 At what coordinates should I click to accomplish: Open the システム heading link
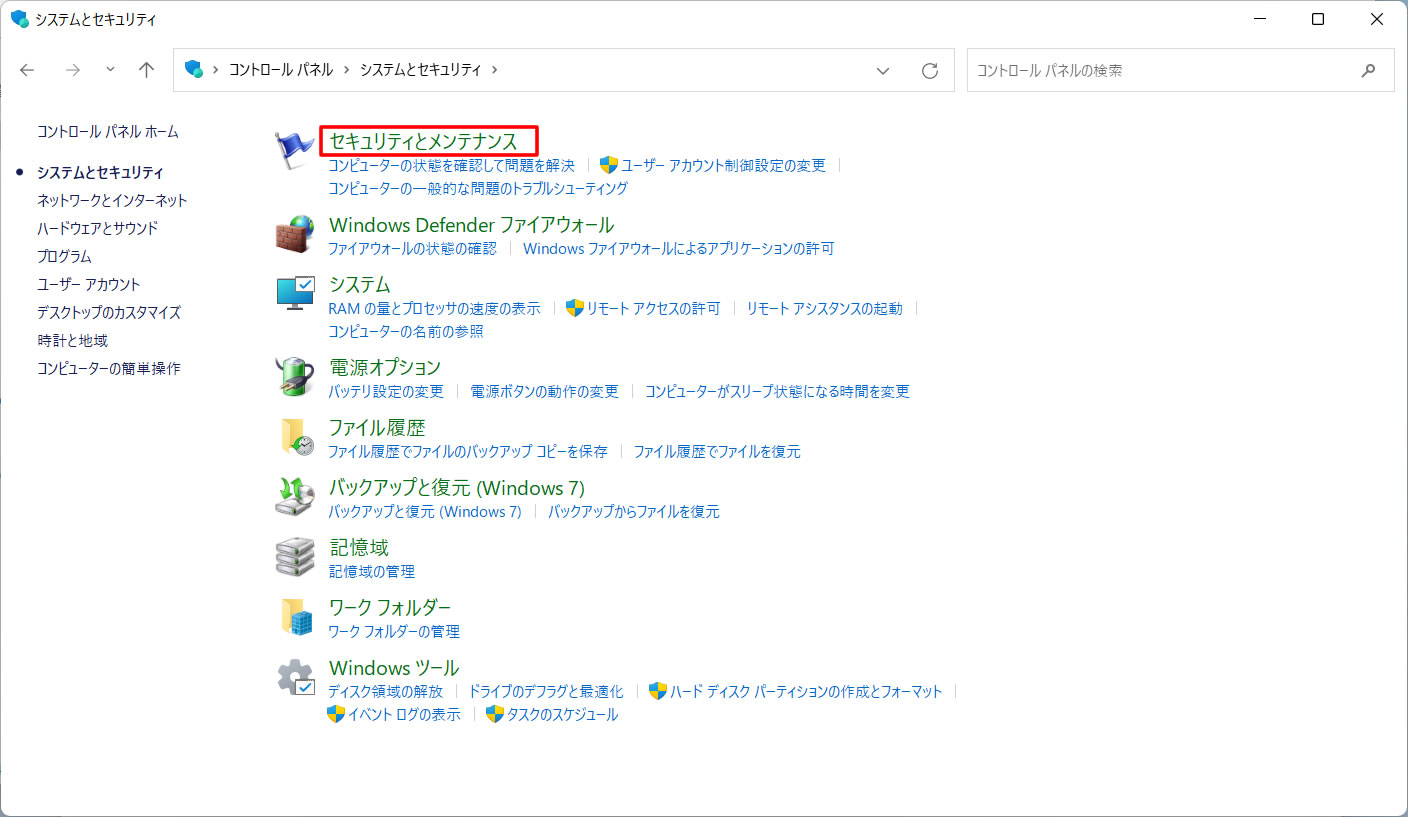click(x=360, y=285)
